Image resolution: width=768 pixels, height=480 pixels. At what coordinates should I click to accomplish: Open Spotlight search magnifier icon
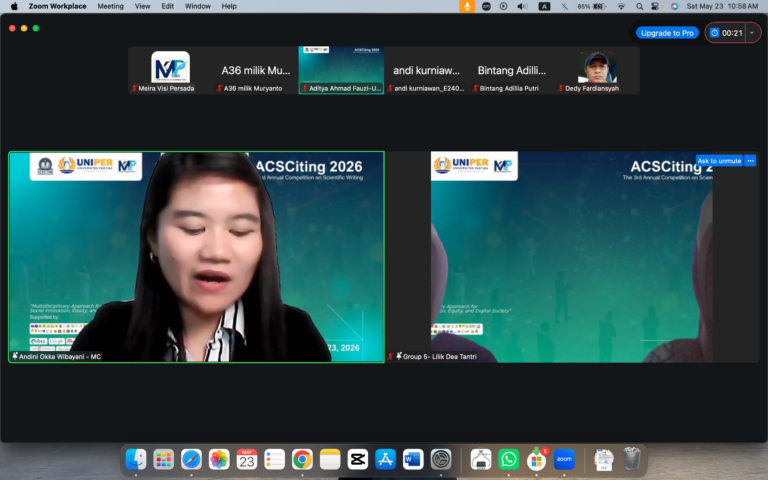(x=640, y=6)
